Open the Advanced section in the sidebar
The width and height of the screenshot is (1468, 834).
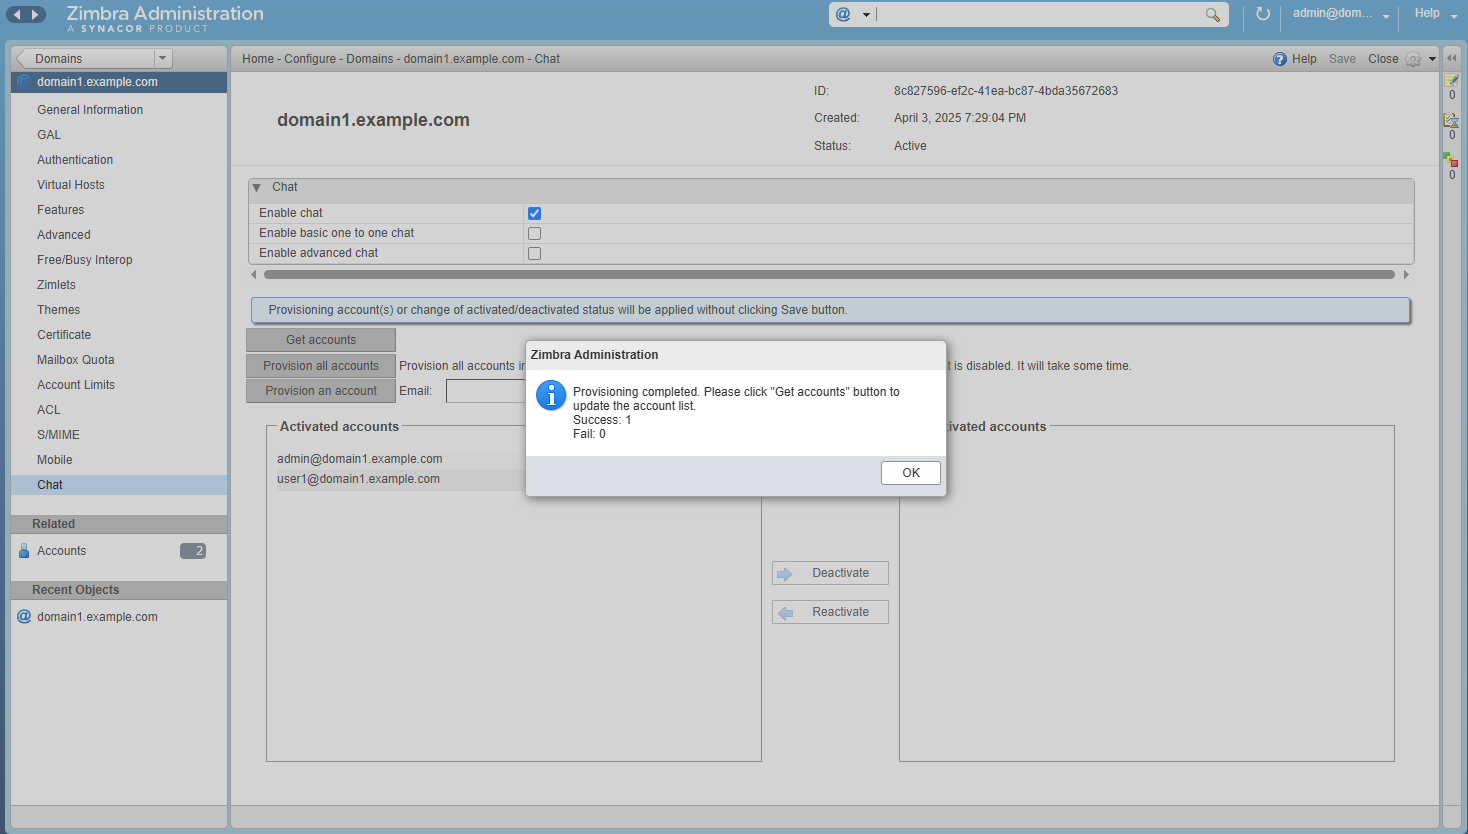[x=64, y=235]
